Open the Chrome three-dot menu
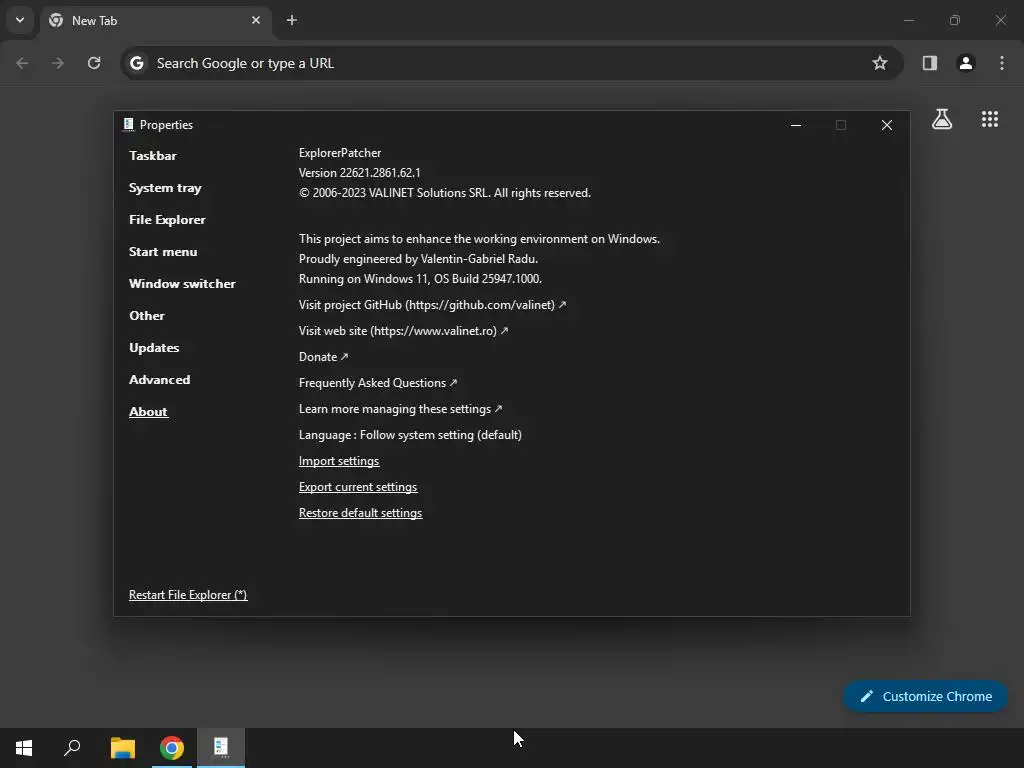Viewport: 1024px width, 768px height. coord(1002,63)
